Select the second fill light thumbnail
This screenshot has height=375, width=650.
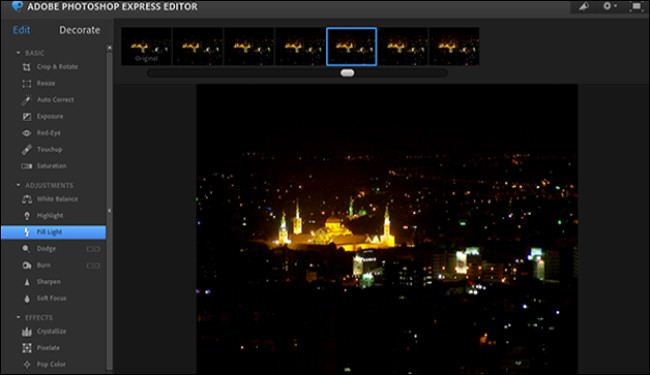(x=198, y=46)
